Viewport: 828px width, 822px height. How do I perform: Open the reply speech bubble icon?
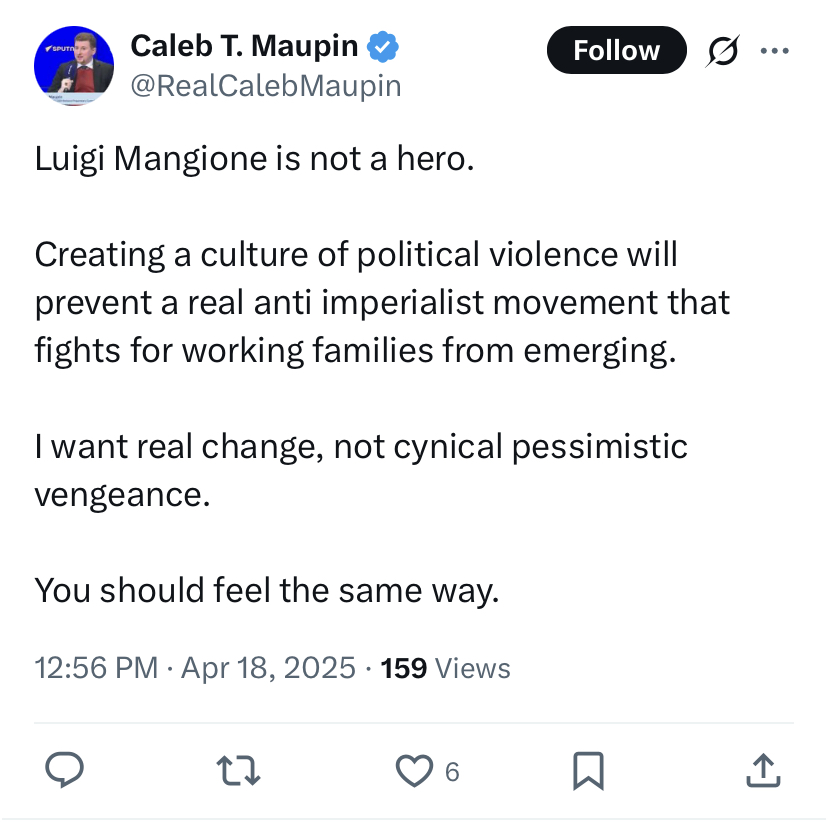pyautogui.click(x=64, y=770)
